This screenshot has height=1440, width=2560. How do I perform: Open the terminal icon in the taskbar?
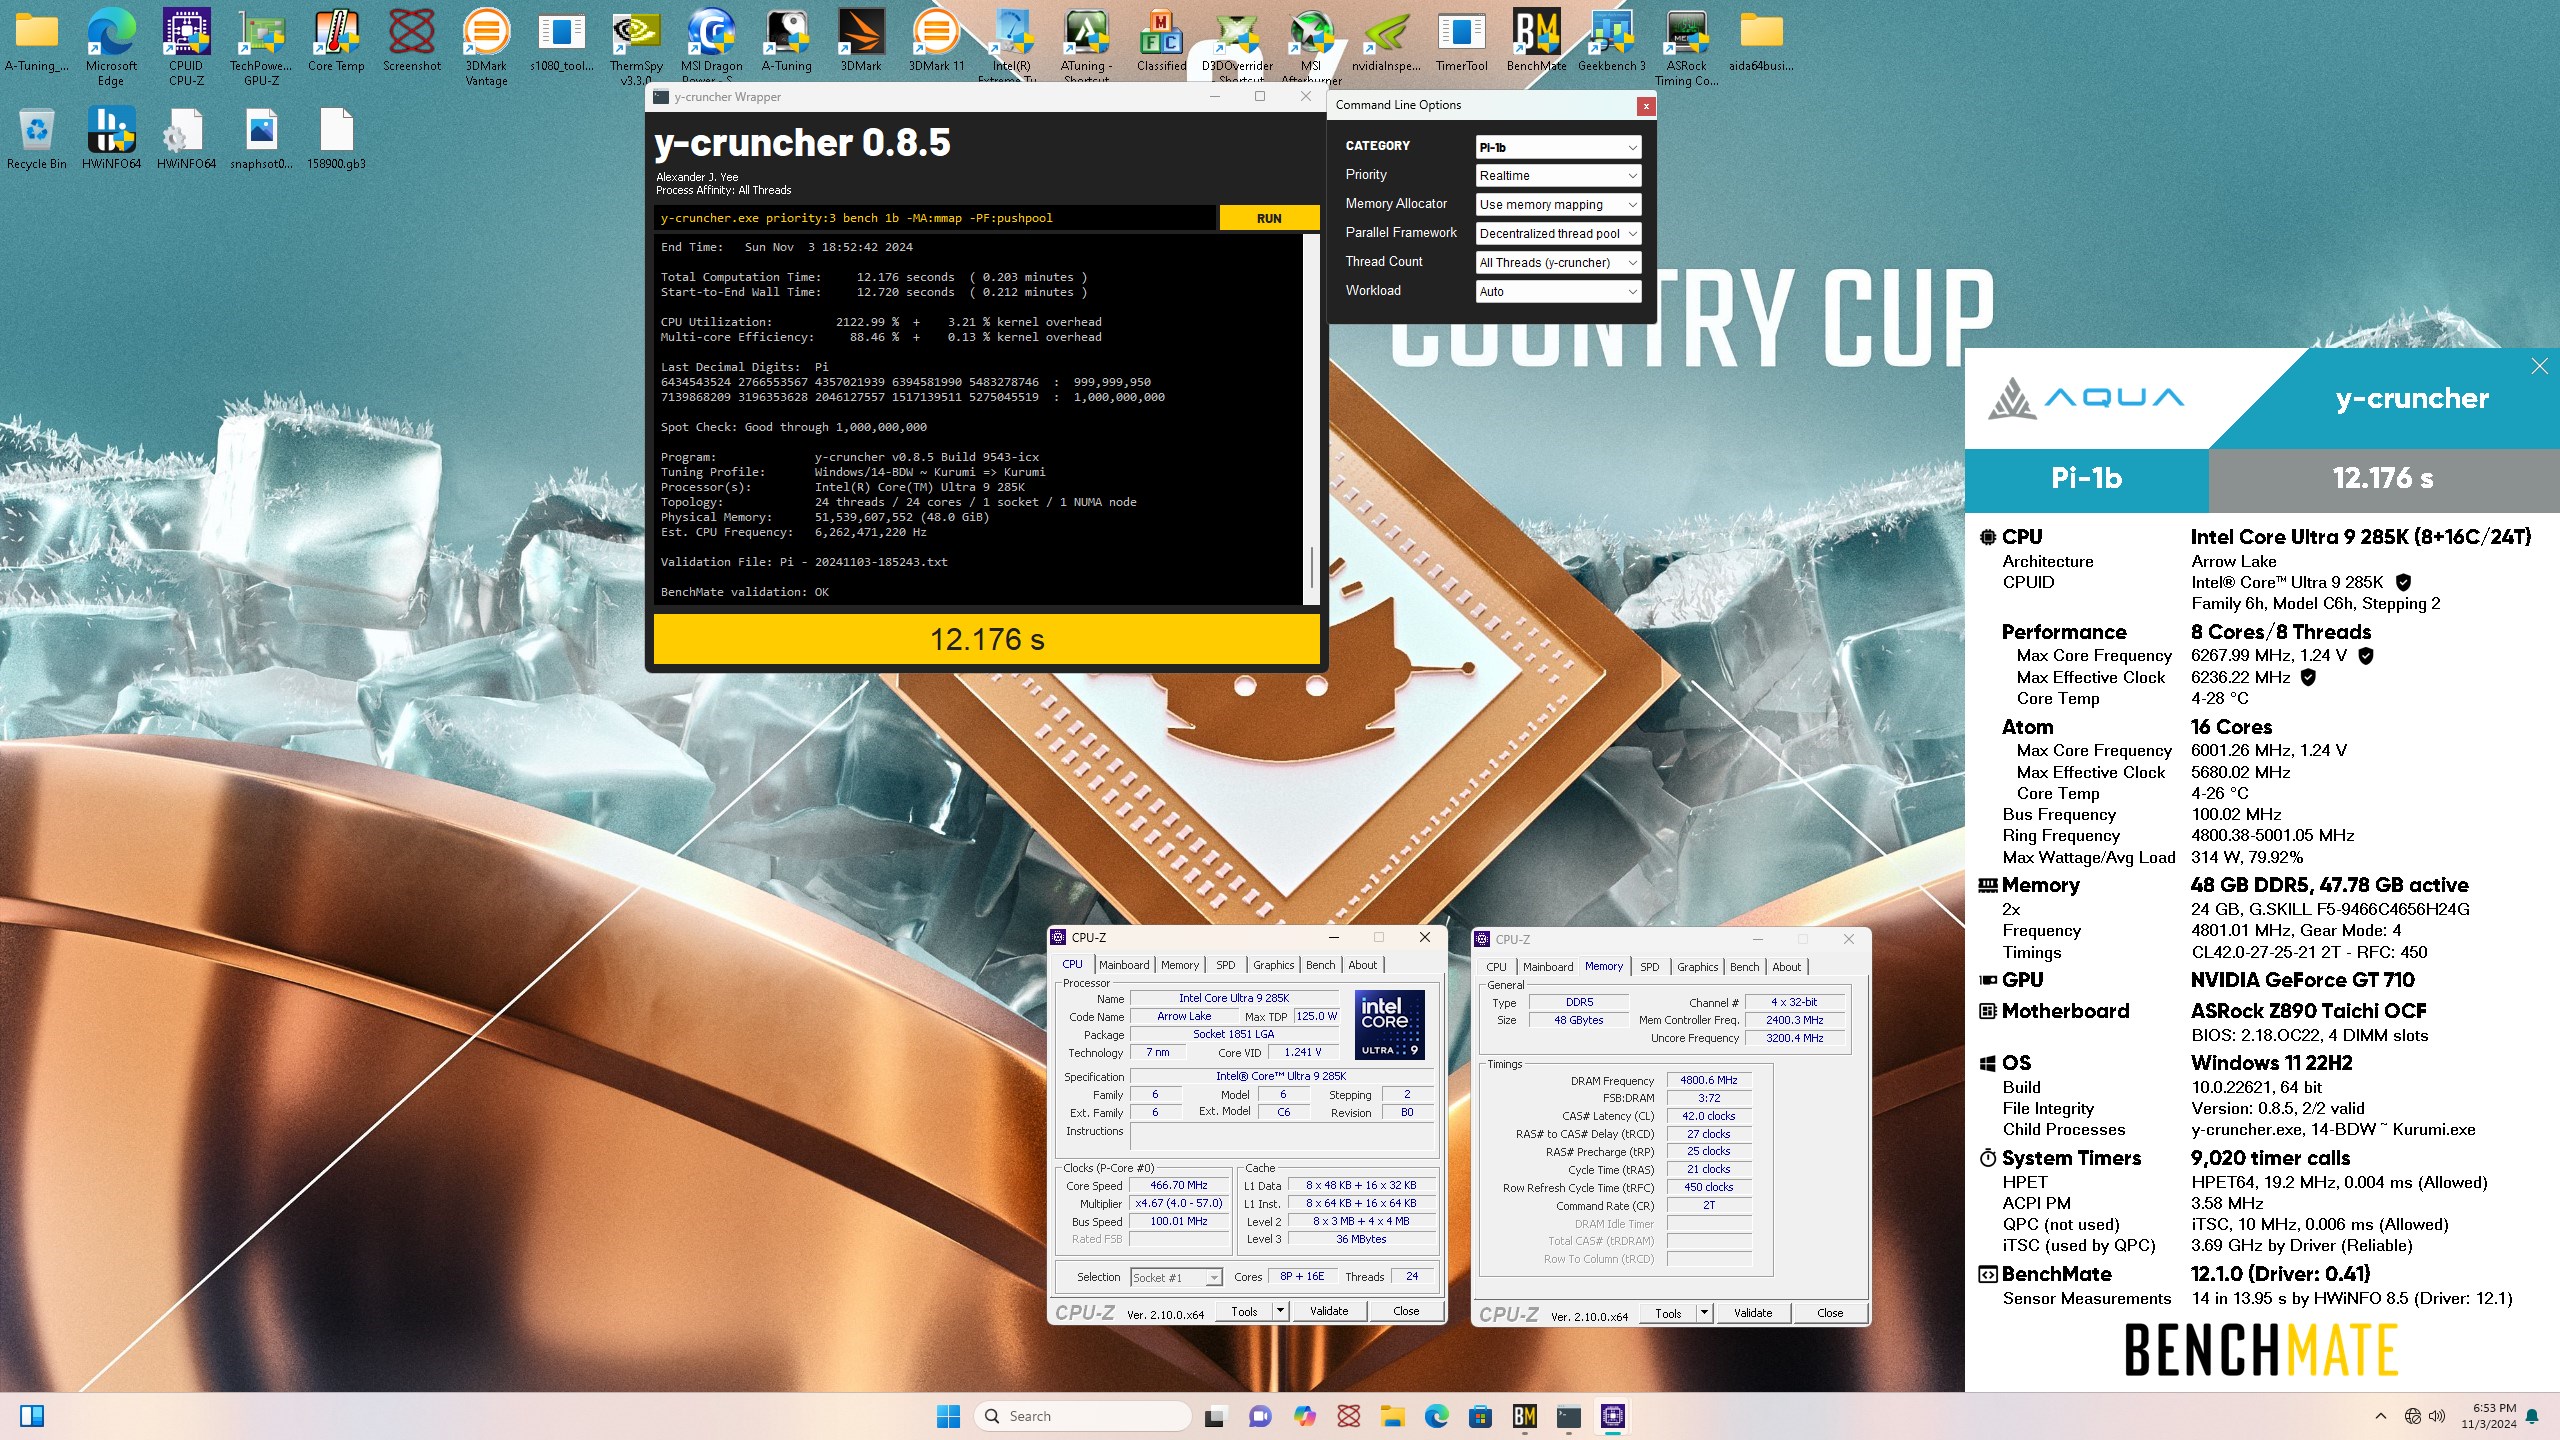point(1568,1416)
